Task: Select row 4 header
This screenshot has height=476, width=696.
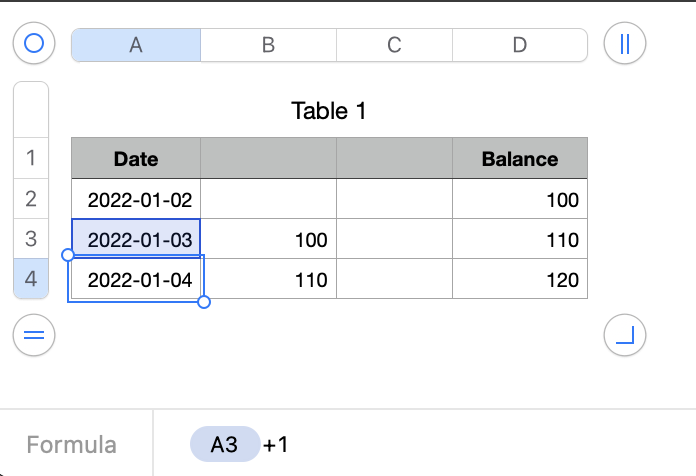Action: [30, 279]
